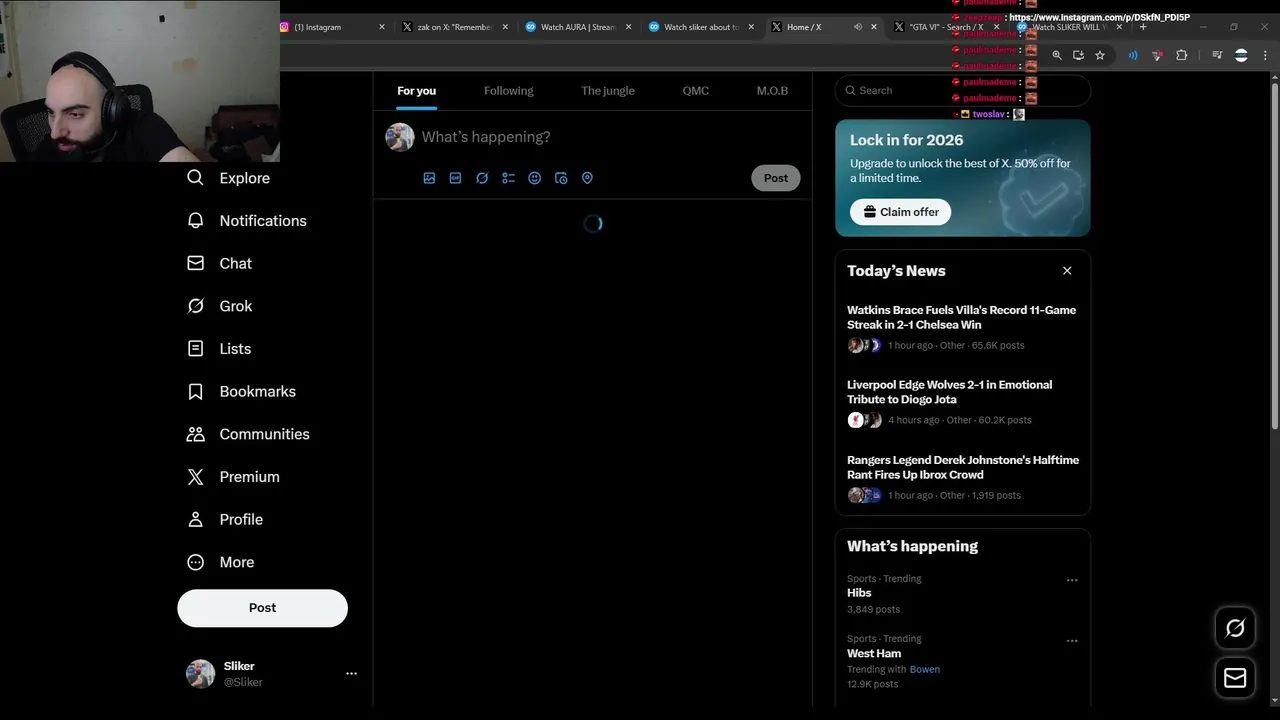Click the Sliker account avatar at bottom left
Image resolution: width=1280 pixels, height=720 pixels.
[x=201, y=674]
